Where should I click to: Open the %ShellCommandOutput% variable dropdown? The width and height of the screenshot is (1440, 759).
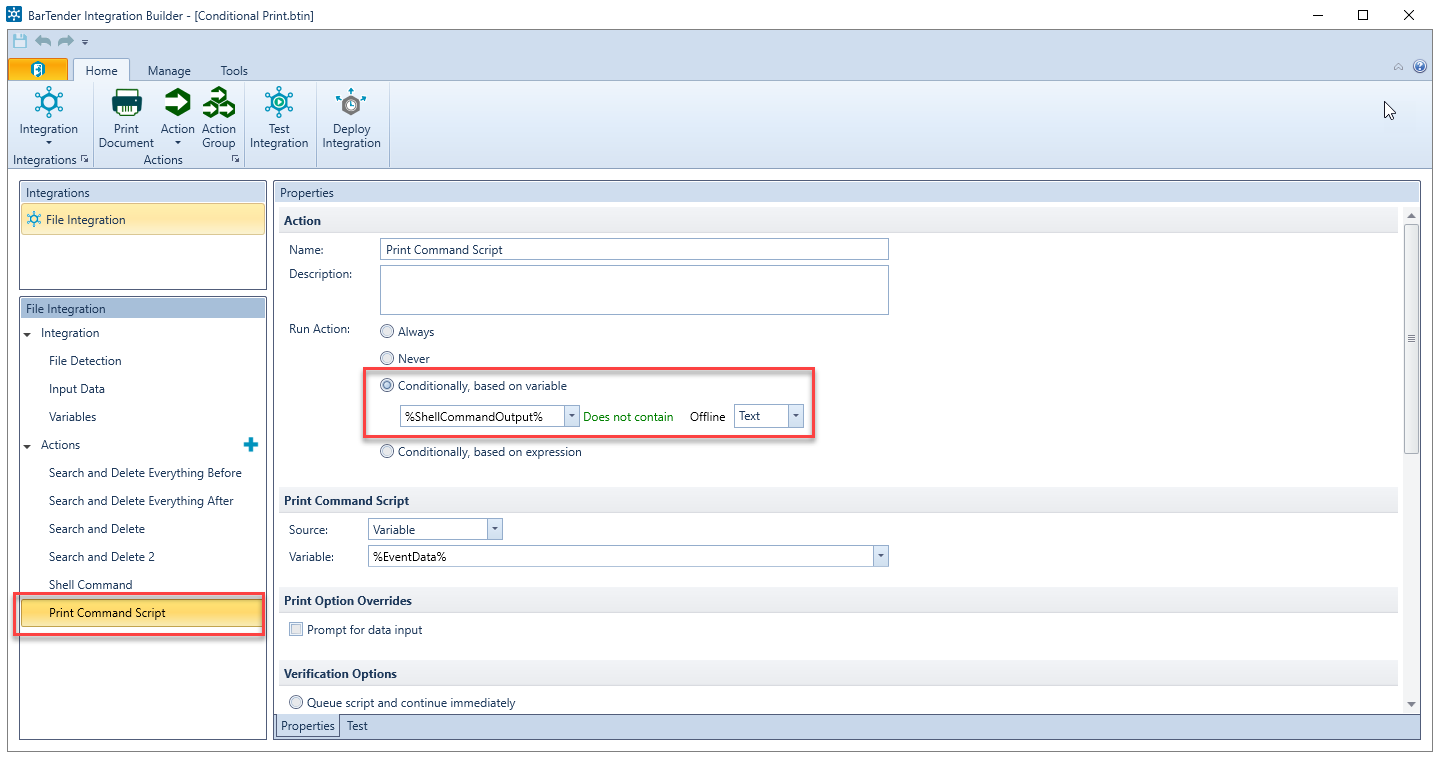pos(571,416)
